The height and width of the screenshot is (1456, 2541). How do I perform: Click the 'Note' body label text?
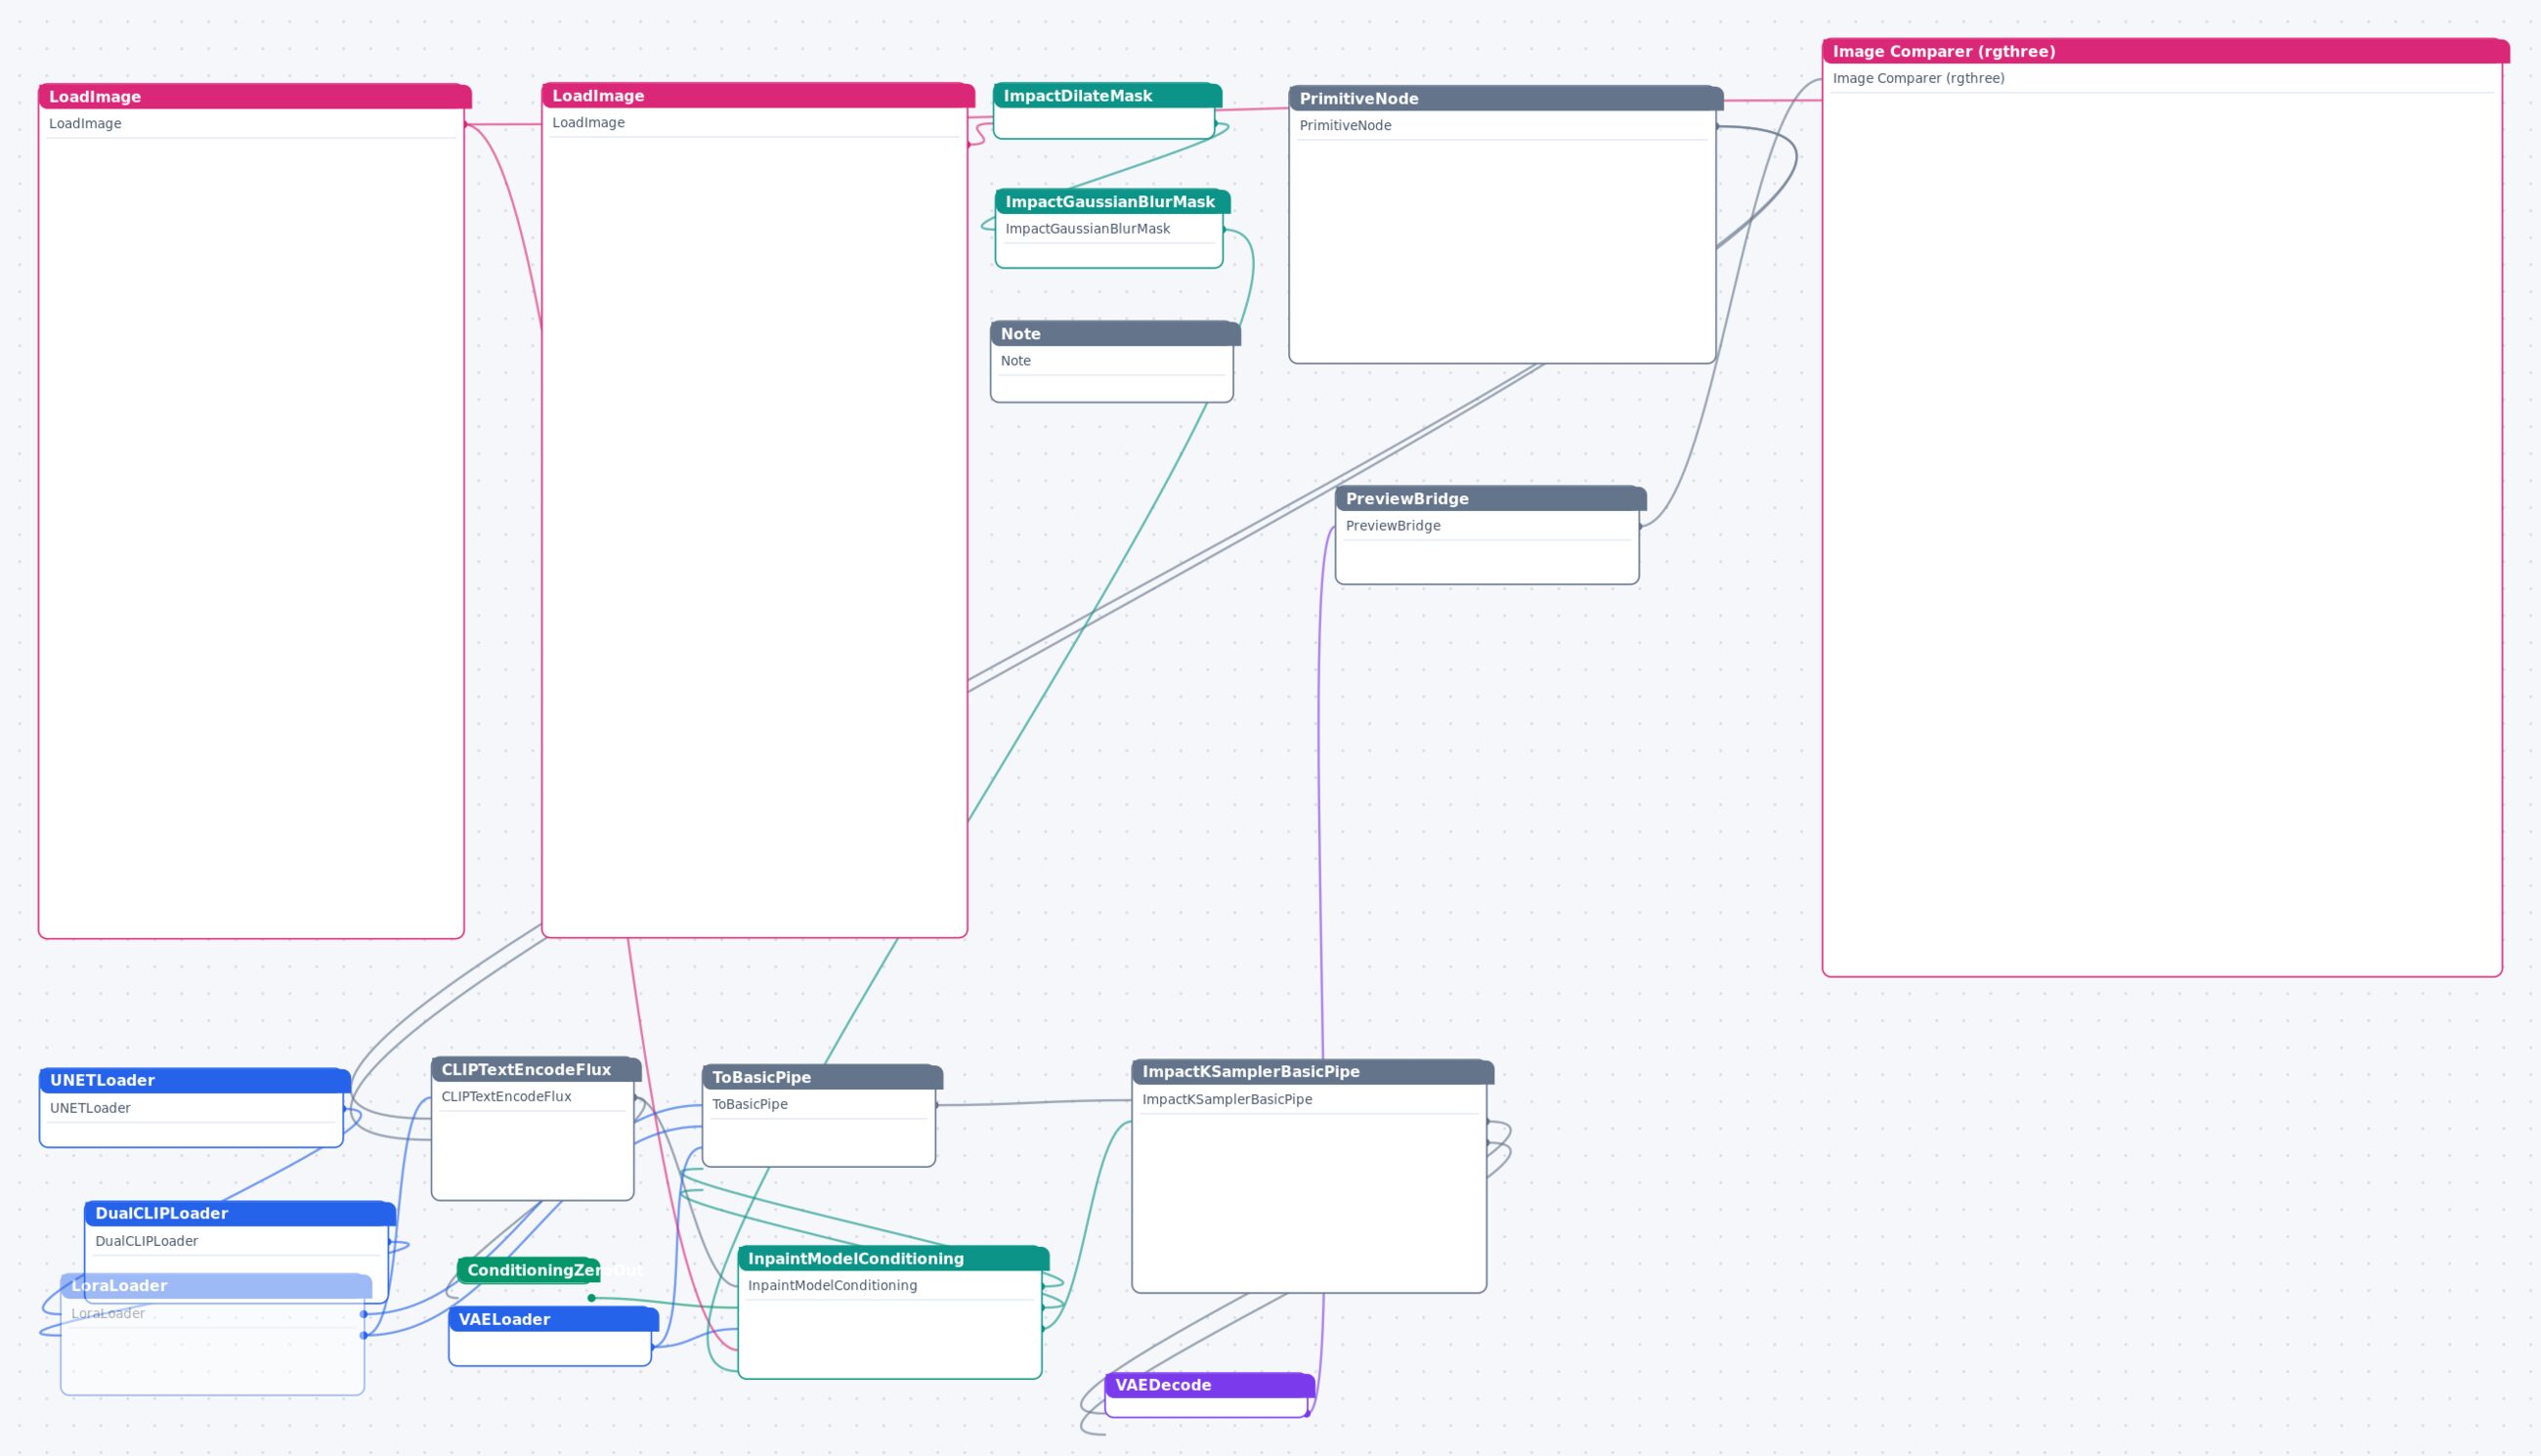pos(1015,360)
